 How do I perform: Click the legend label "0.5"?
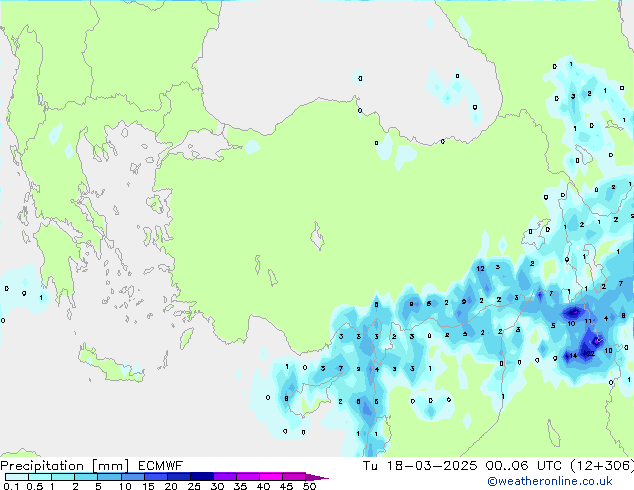point(34,486)
